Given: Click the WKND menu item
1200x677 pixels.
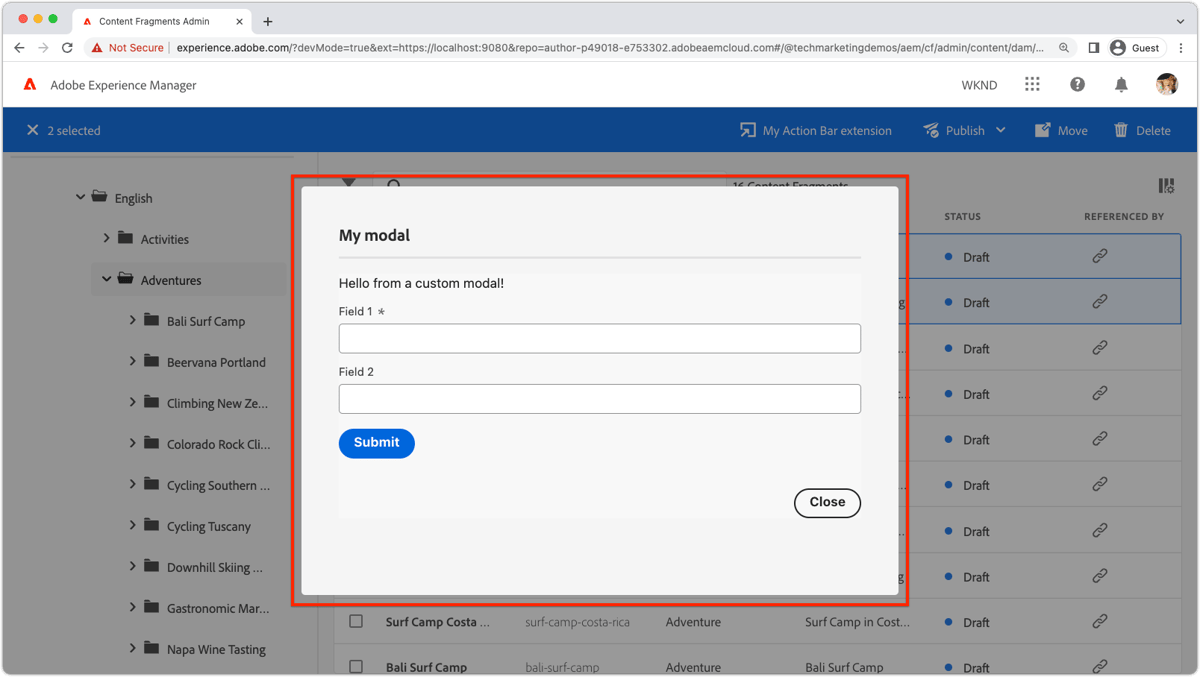Looking at the screenshot, I should (x=979, y=85).
